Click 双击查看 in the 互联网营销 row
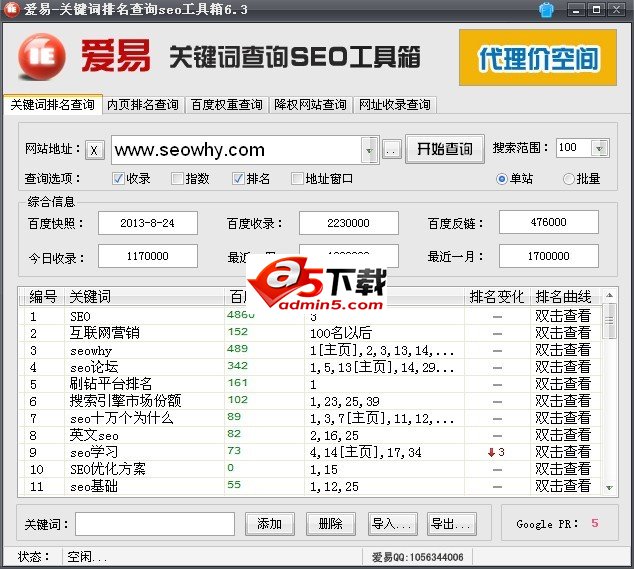634x569 pixels. coord(563,333)
